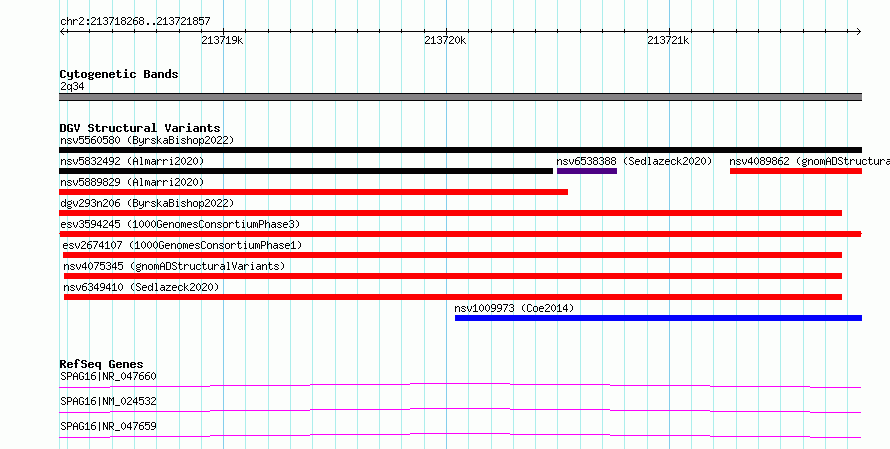Open esv2674107 1000GenomesConsortiumPhase1 label
Image resolution: width=890 pixels, height=449 pixels.
pos(182,245)
